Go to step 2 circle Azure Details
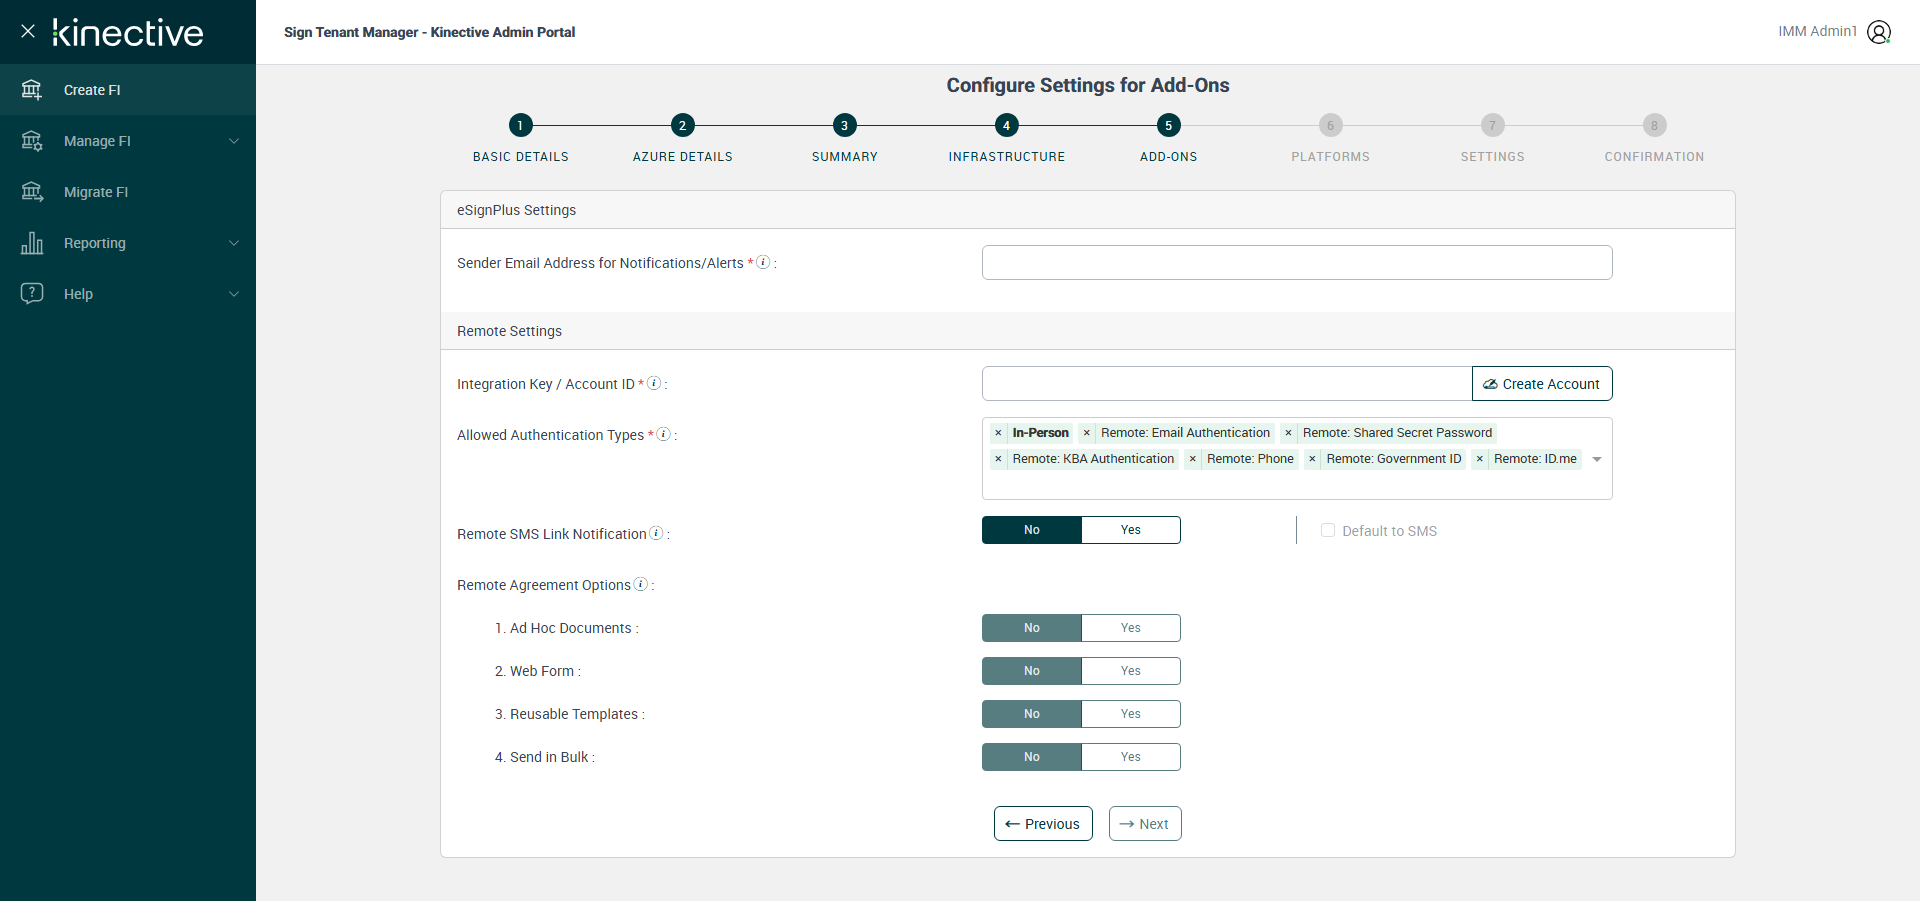This screenshot has height=901, width=1920. [x=682, y=125]
